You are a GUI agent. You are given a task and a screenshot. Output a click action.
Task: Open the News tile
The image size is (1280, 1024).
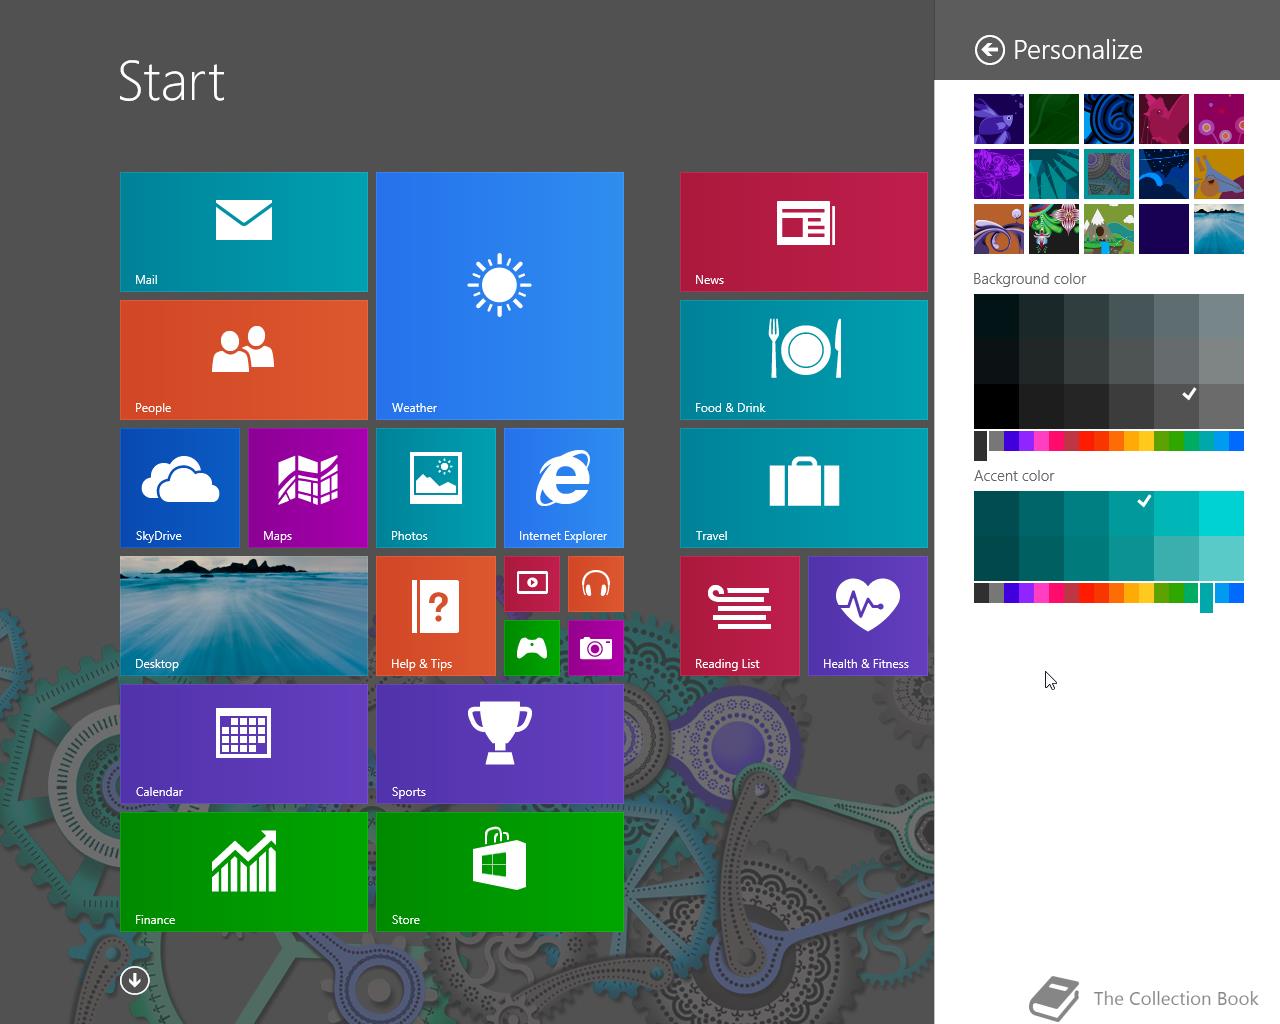(804, 232)
